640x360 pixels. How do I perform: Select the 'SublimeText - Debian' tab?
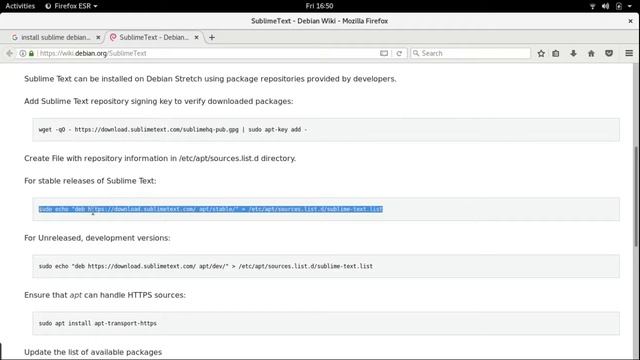pyautogui.click(x=153, y=37)
